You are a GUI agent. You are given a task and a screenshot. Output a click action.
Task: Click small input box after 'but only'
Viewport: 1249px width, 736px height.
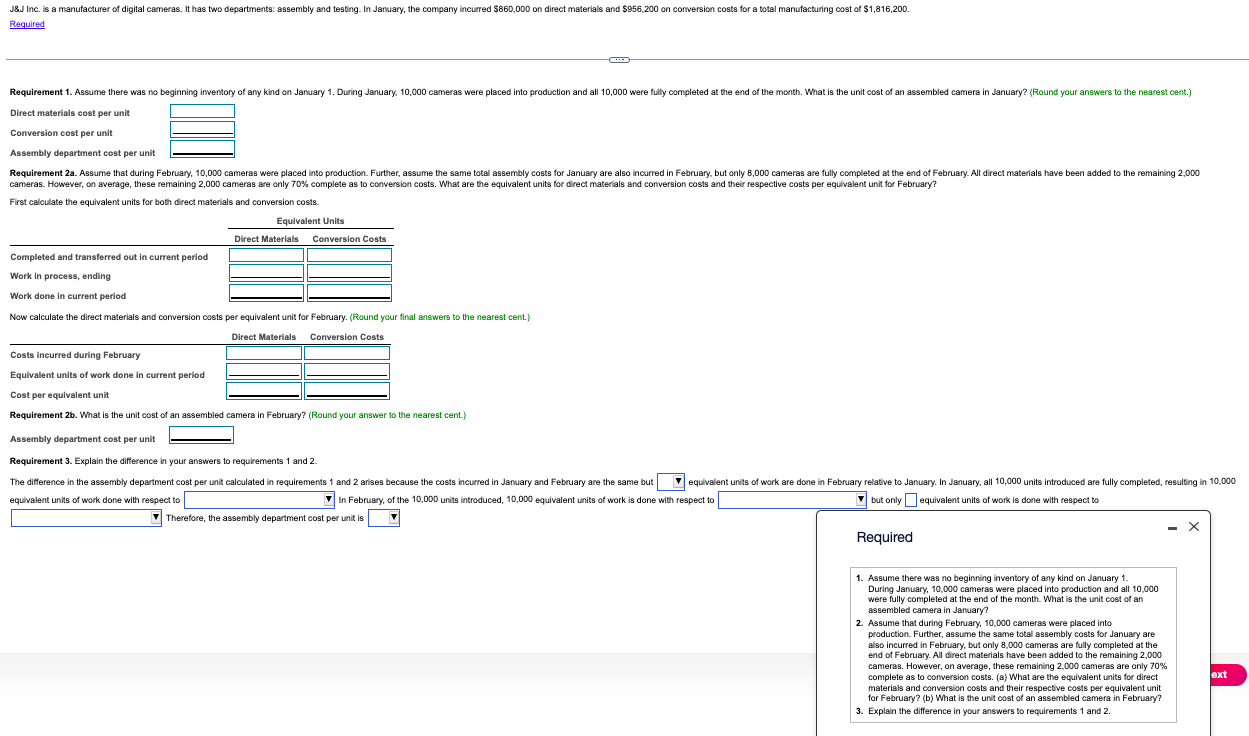(x=911, y=500)
